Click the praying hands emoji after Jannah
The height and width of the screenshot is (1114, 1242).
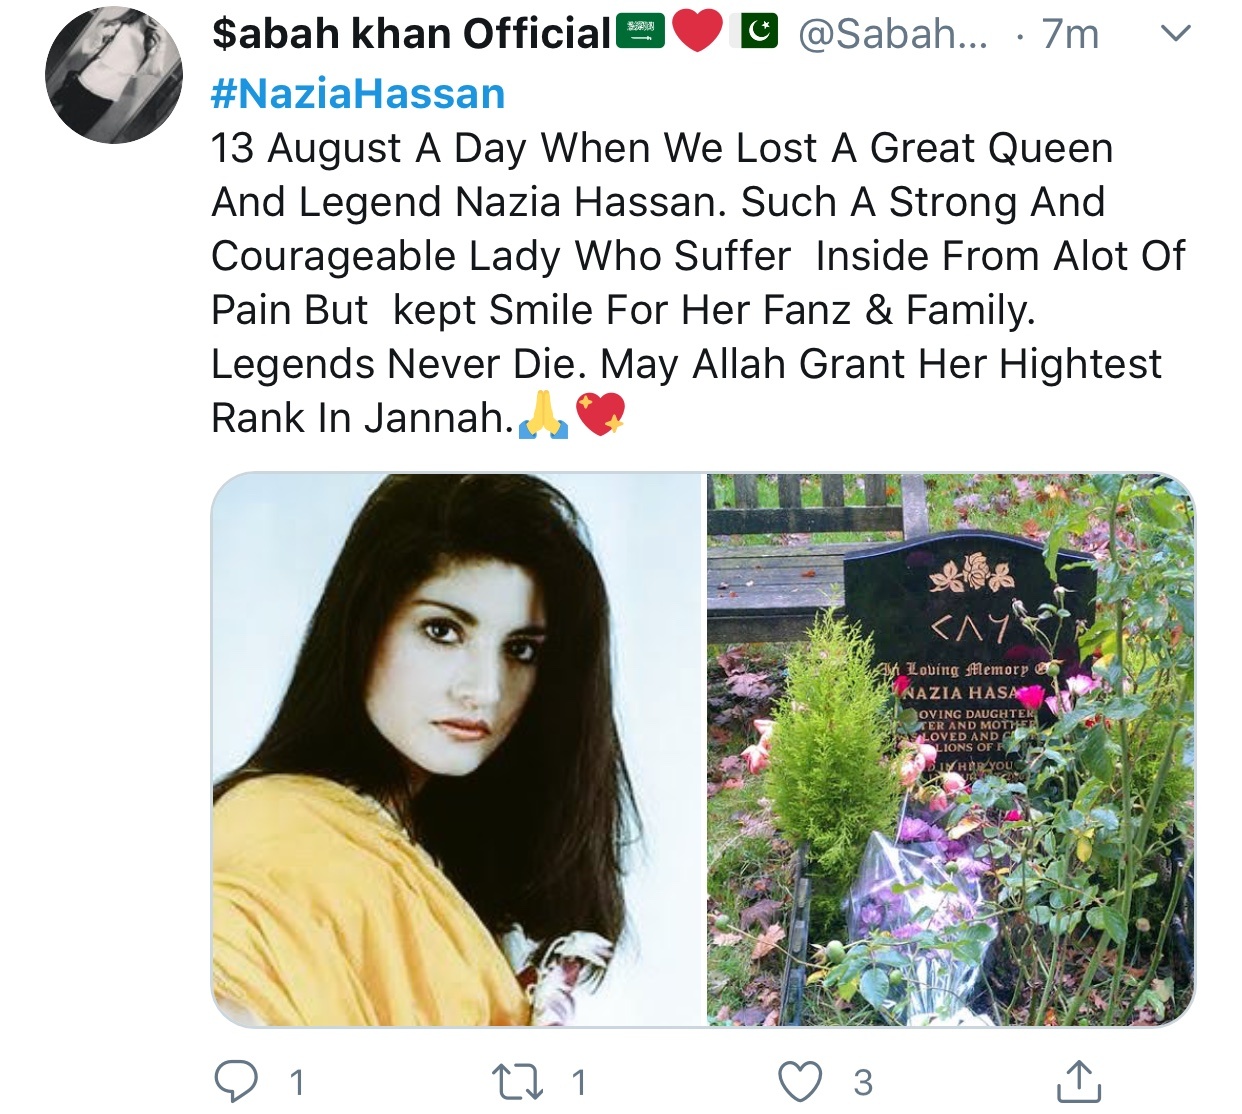tap(543, 415)
